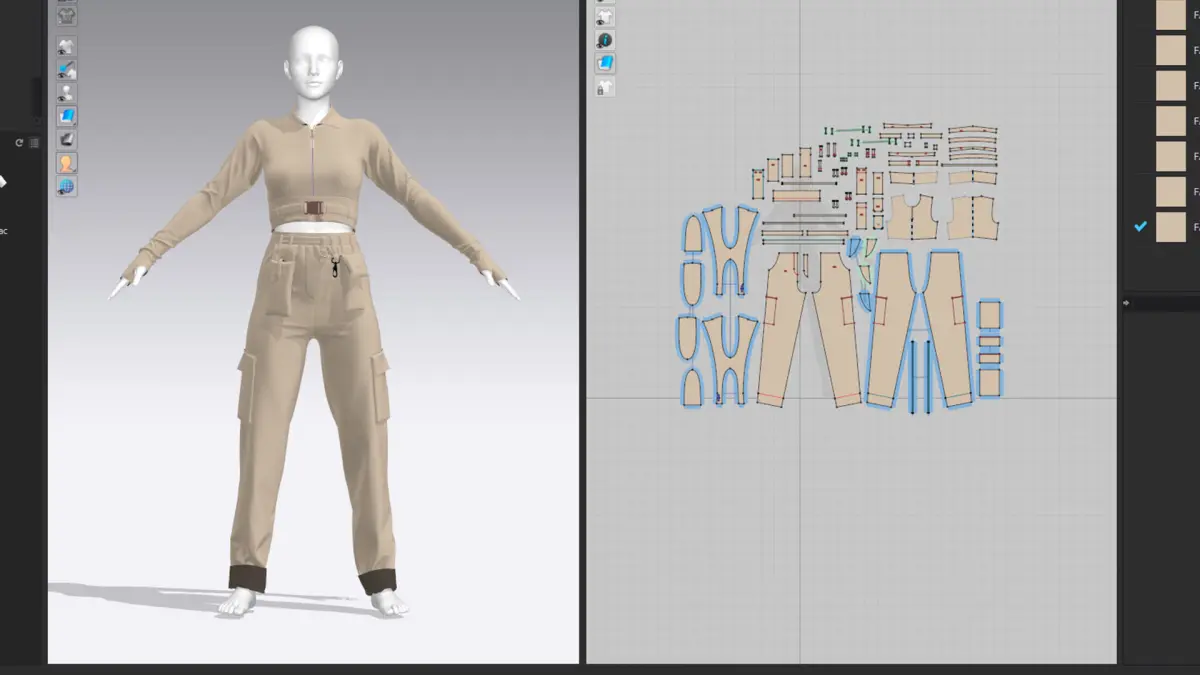Click refresh icon in left panel
Screen dimensions: 1200x675
pyautogui.click(x=19, y=143)
